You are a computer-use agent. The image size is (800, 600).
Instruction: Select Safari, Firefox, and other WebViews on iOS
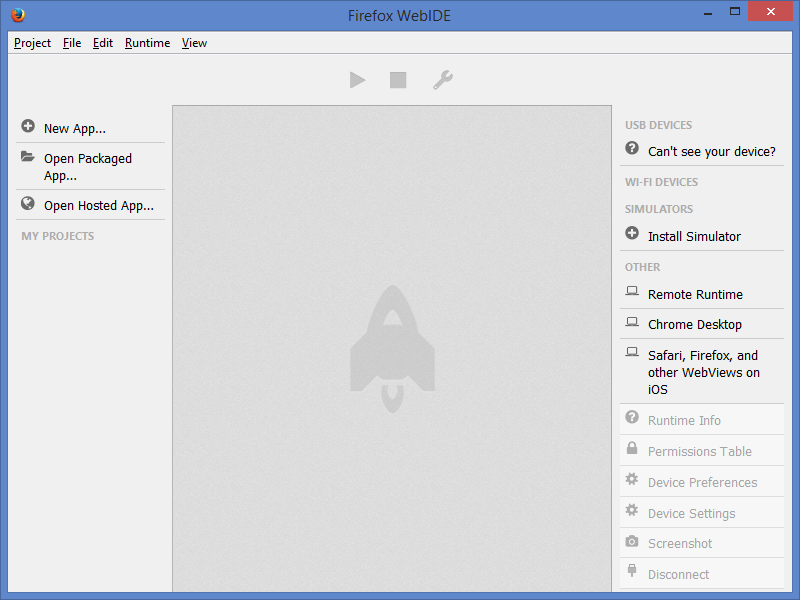[702, 372]
